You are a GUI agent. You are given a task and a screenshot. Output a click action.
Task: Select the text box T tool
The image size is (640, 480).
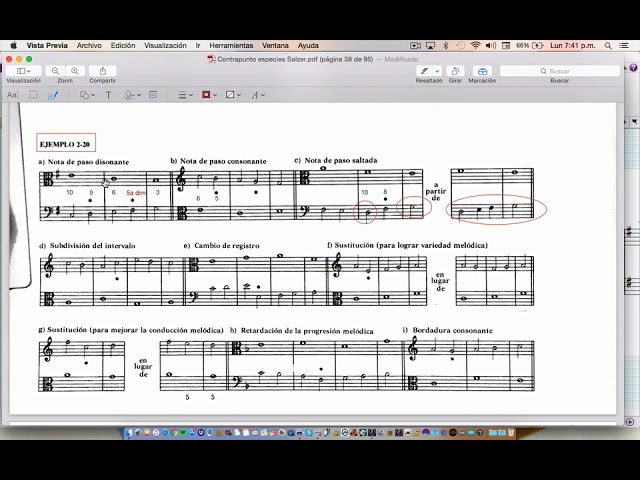click(x=108, y=95)
